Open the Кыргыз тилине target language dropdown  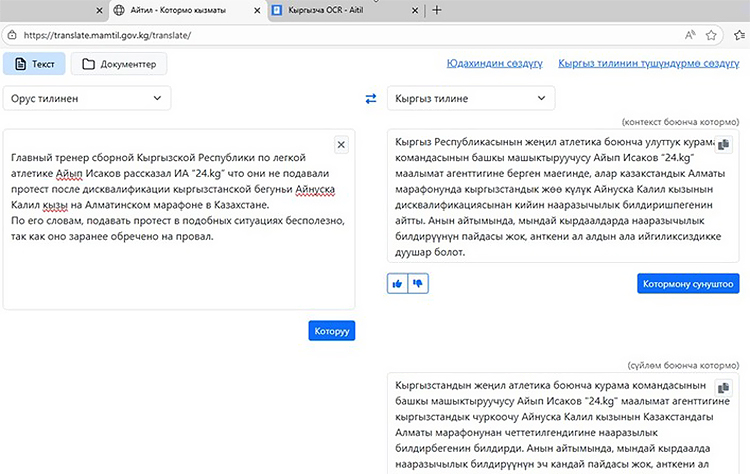[470, 99]
